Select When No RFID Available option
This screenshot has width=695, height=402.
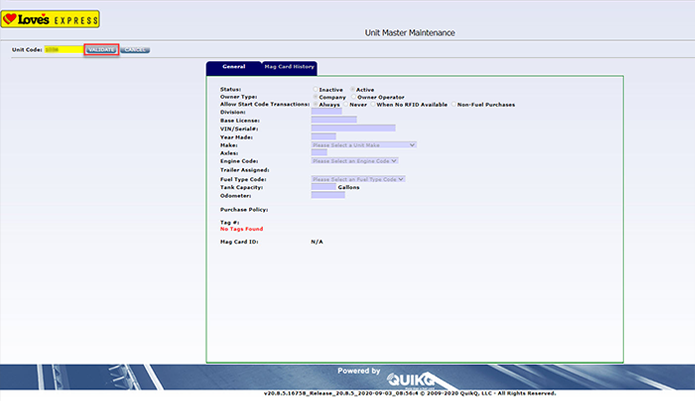tap(373, 104)
